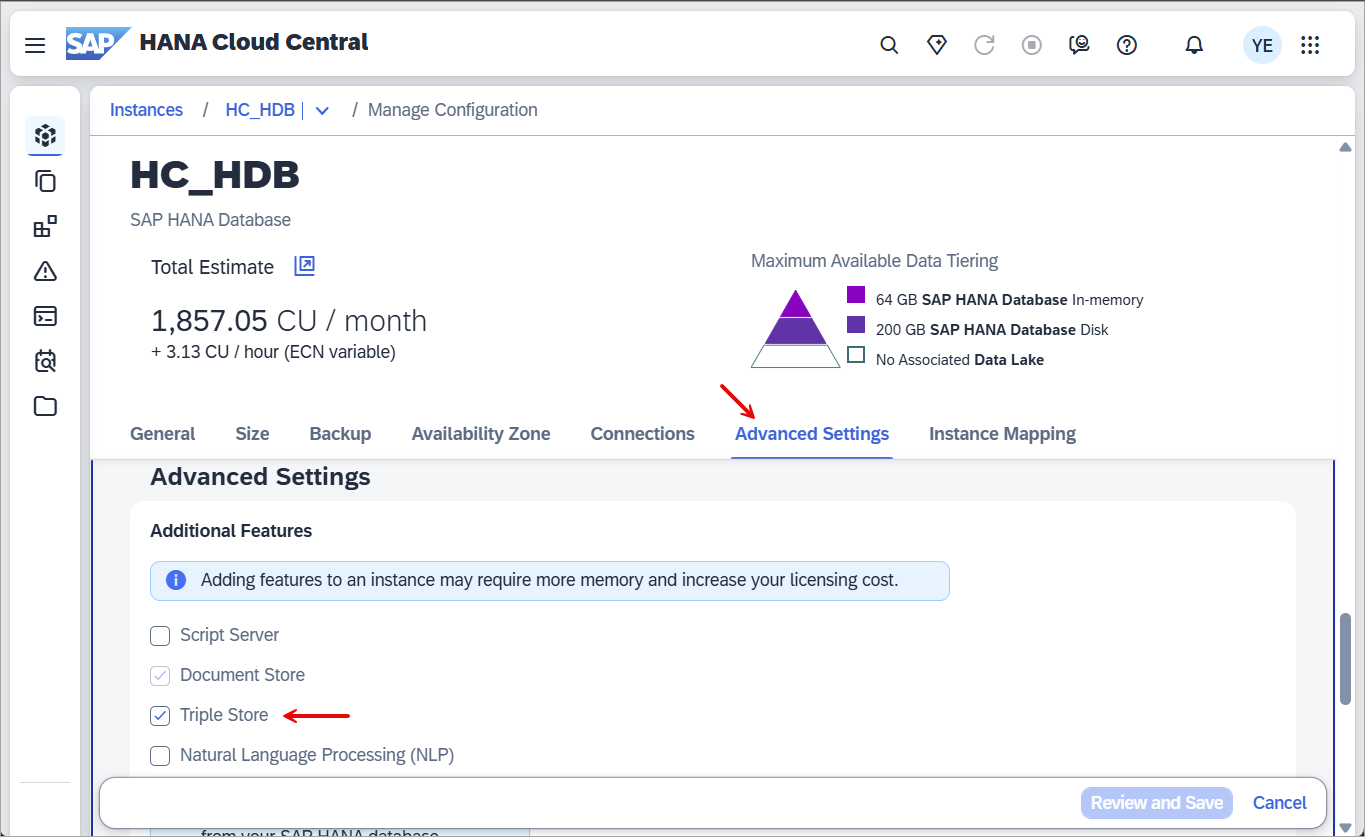Switch to the Instance Mapping tab
Viewport: 1365px width, 837px height.
coord(1002,434)
